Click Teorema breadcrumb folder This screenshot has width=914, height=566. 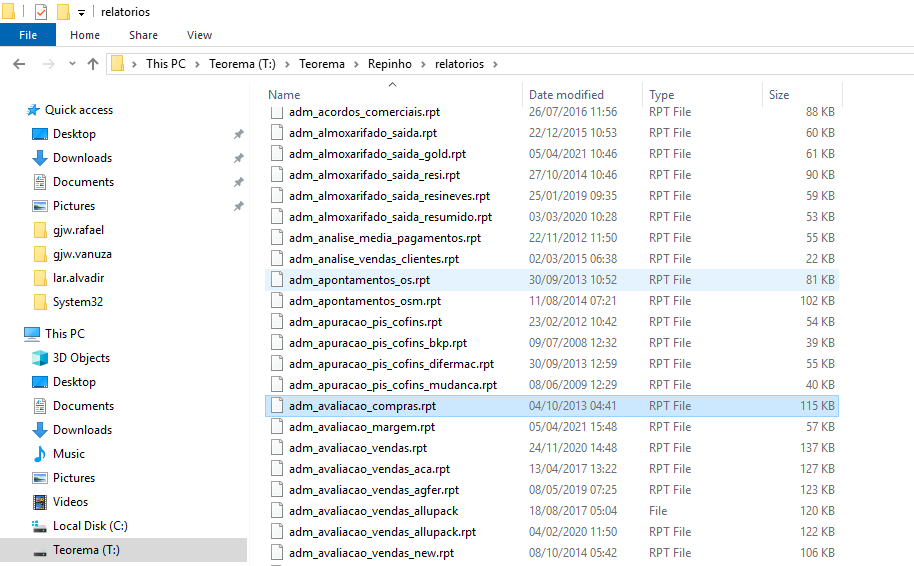point(322,64)
